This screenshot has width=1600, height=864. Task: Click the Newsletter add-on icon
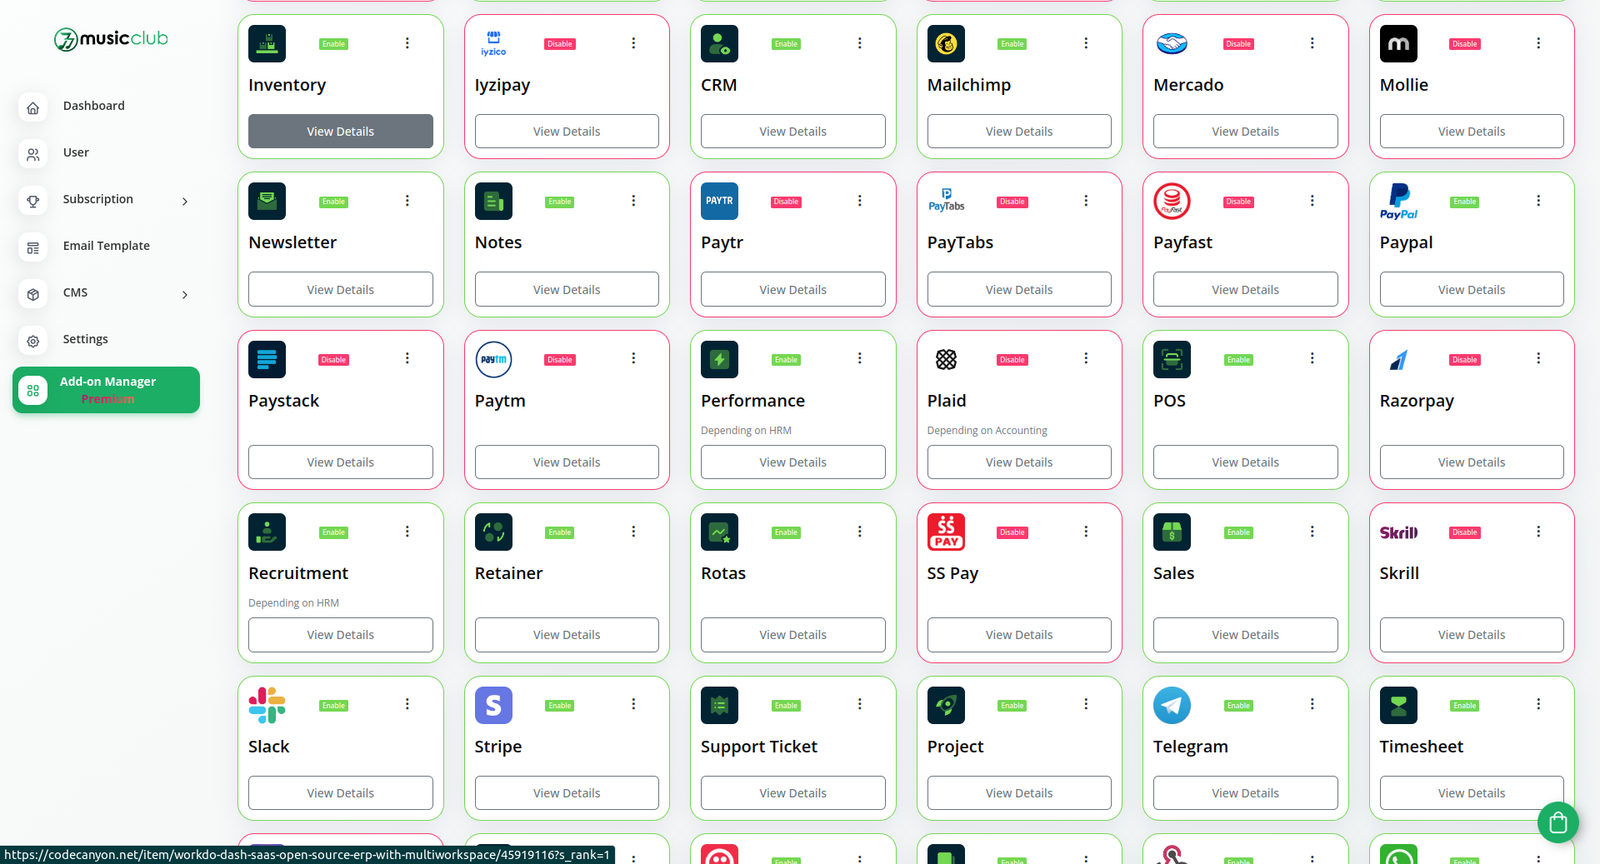tap(267, 201)
